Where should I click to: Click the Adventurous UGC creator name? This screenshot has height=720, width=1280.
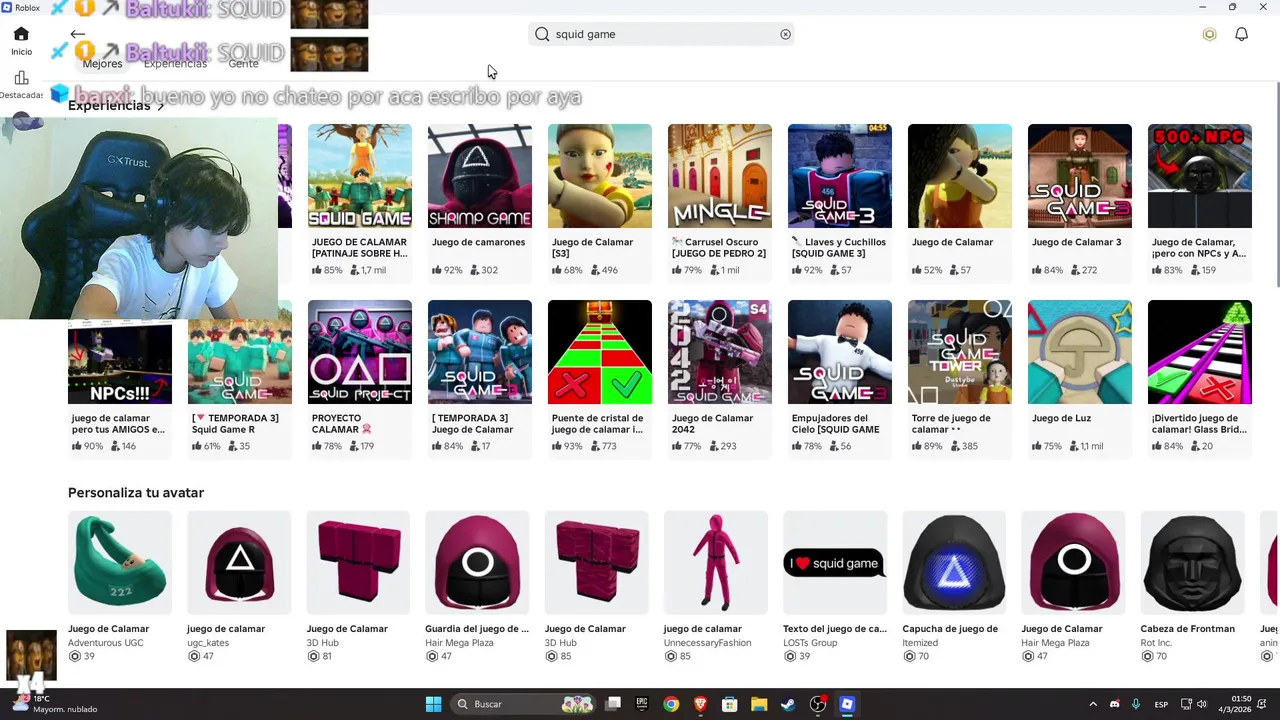pos(106,643)
